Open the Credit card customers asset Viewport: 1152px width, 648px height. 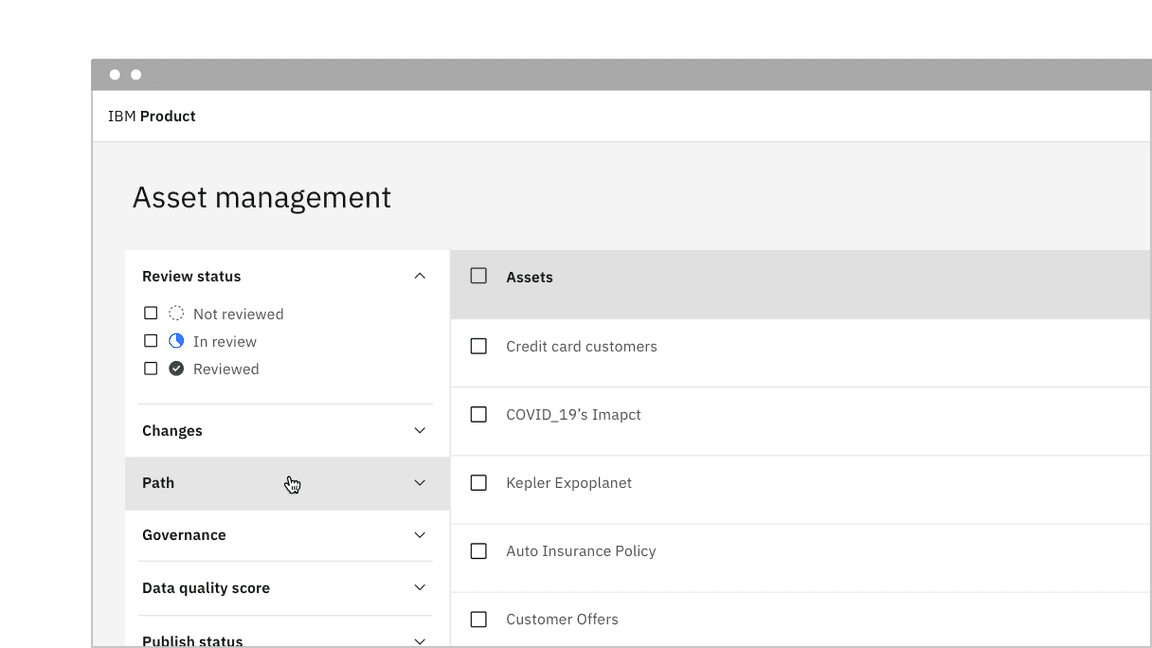tap(581, 347)
